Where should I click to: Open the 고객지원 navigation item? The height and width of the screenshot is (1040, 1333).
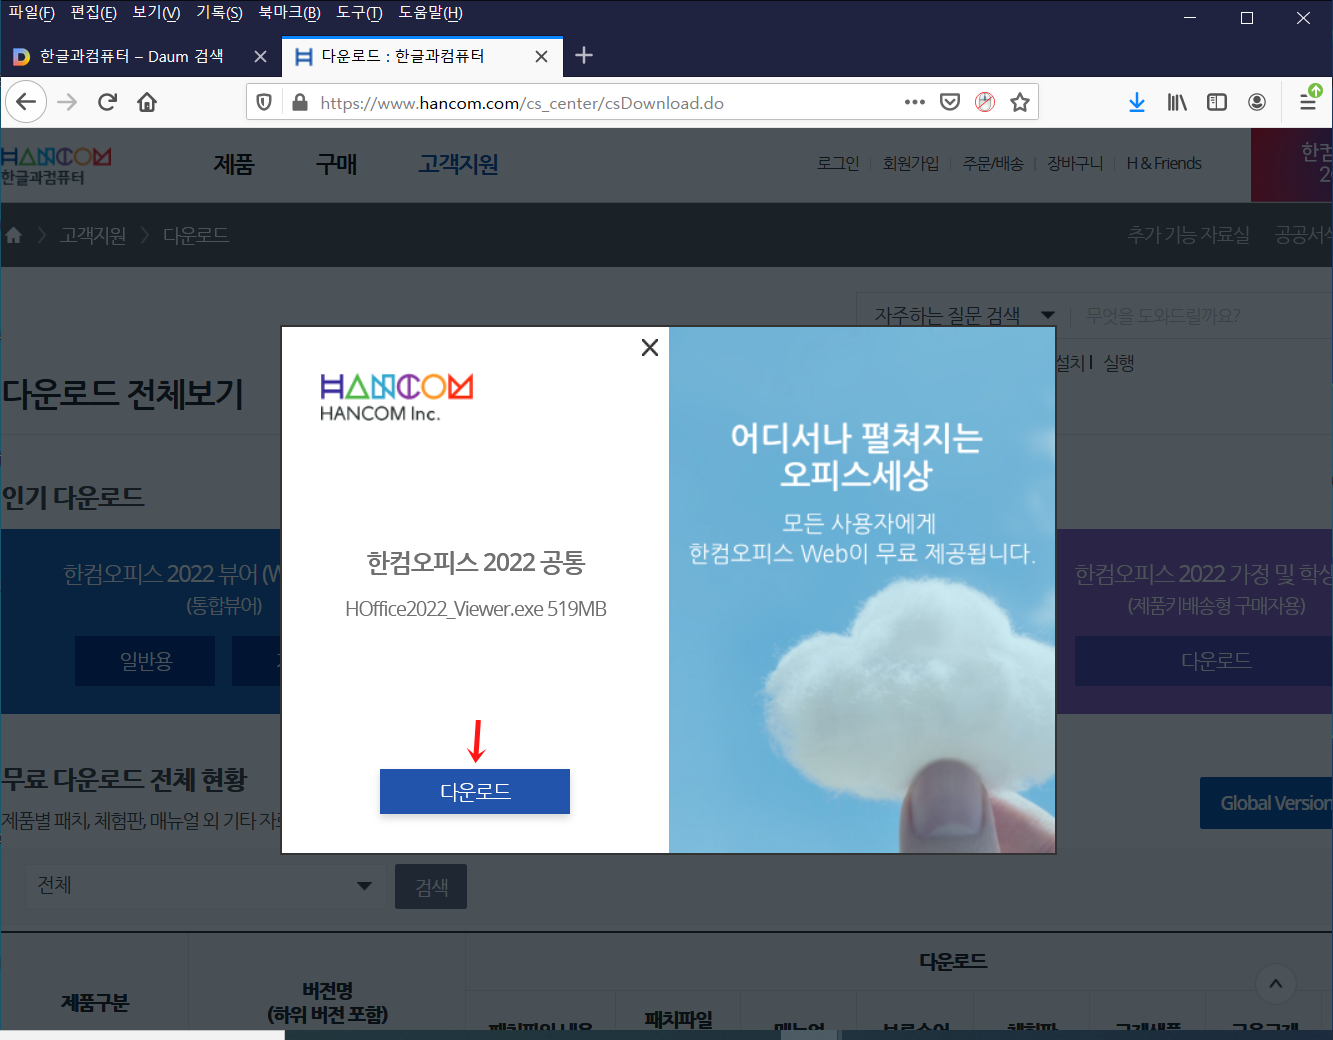point(458,164)
